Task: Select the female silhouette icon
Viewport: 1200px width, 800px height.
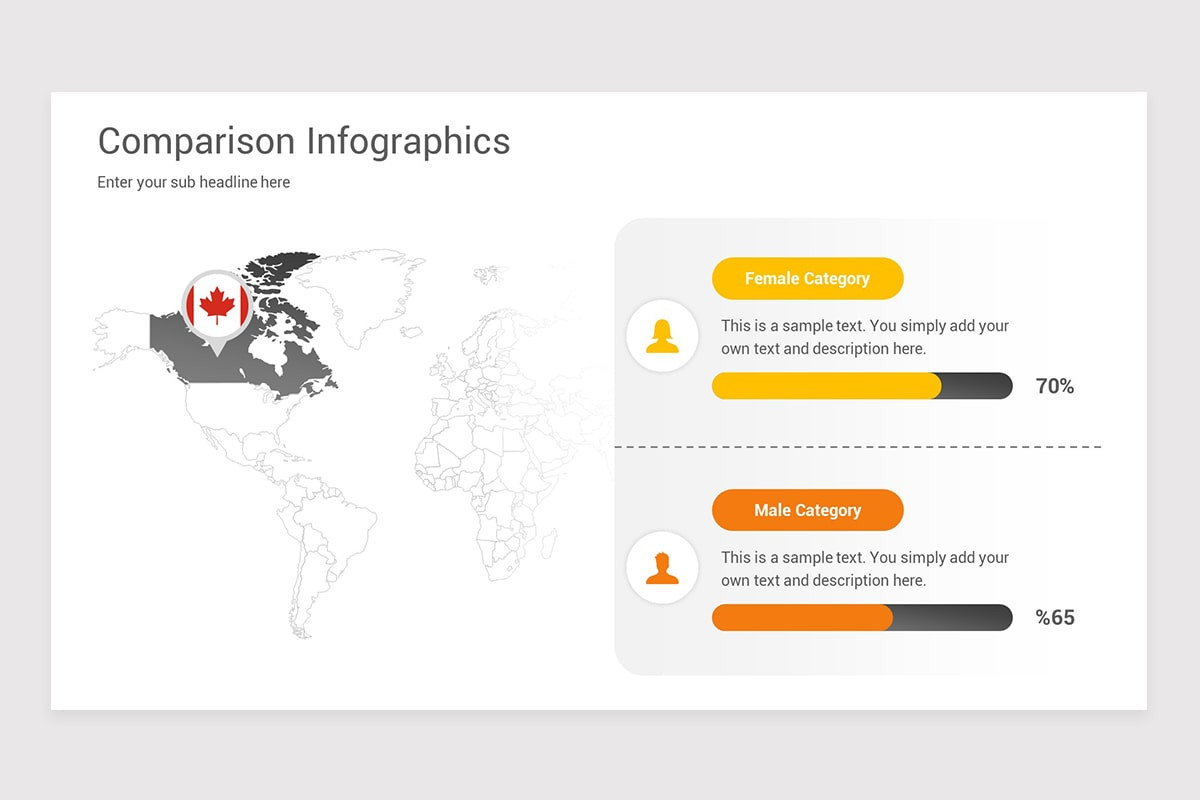Action: 662,336
